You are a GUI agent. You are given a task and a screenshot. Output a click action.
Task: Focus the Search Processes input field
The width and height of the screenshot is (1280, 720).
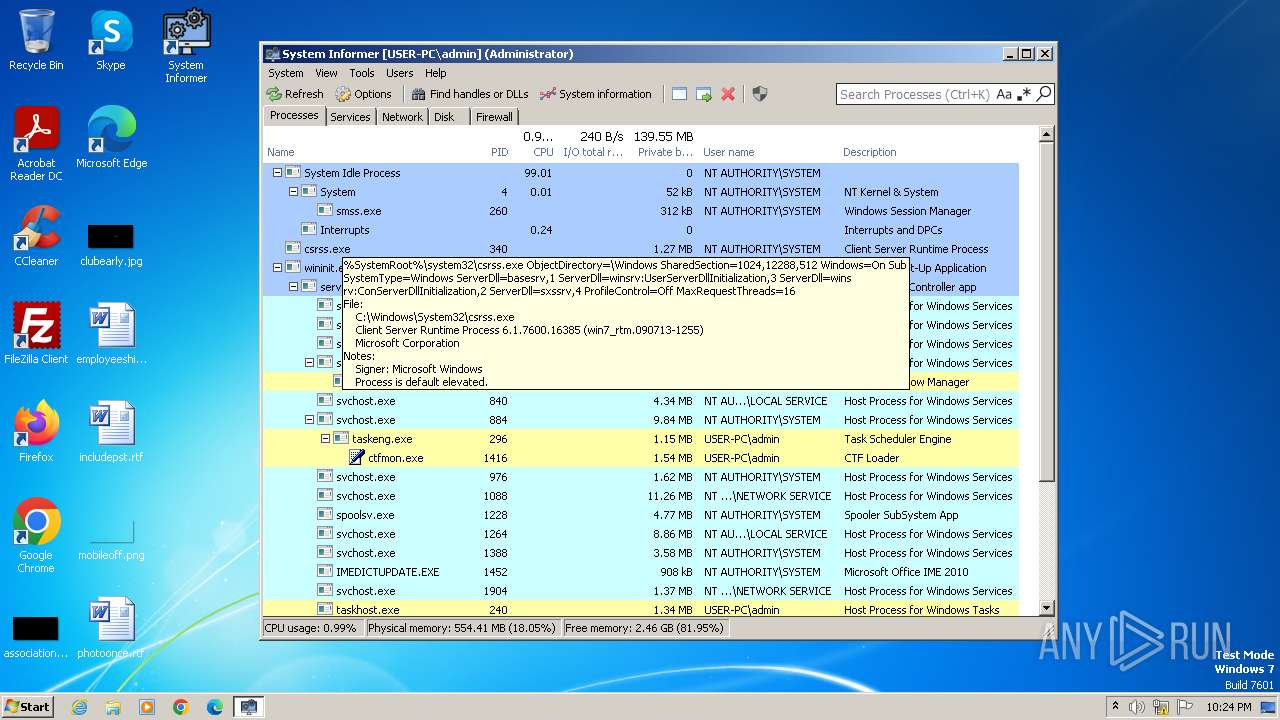pos(915,94)
